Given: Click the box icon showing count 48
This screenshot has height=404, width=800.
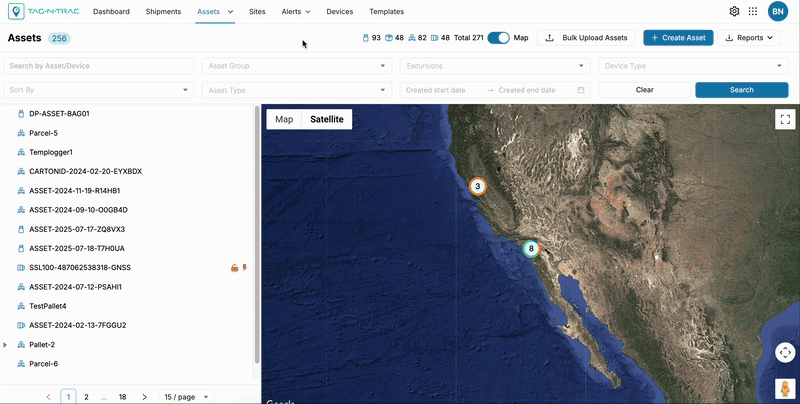Looking at the screenshot, I should click(389, 38).
